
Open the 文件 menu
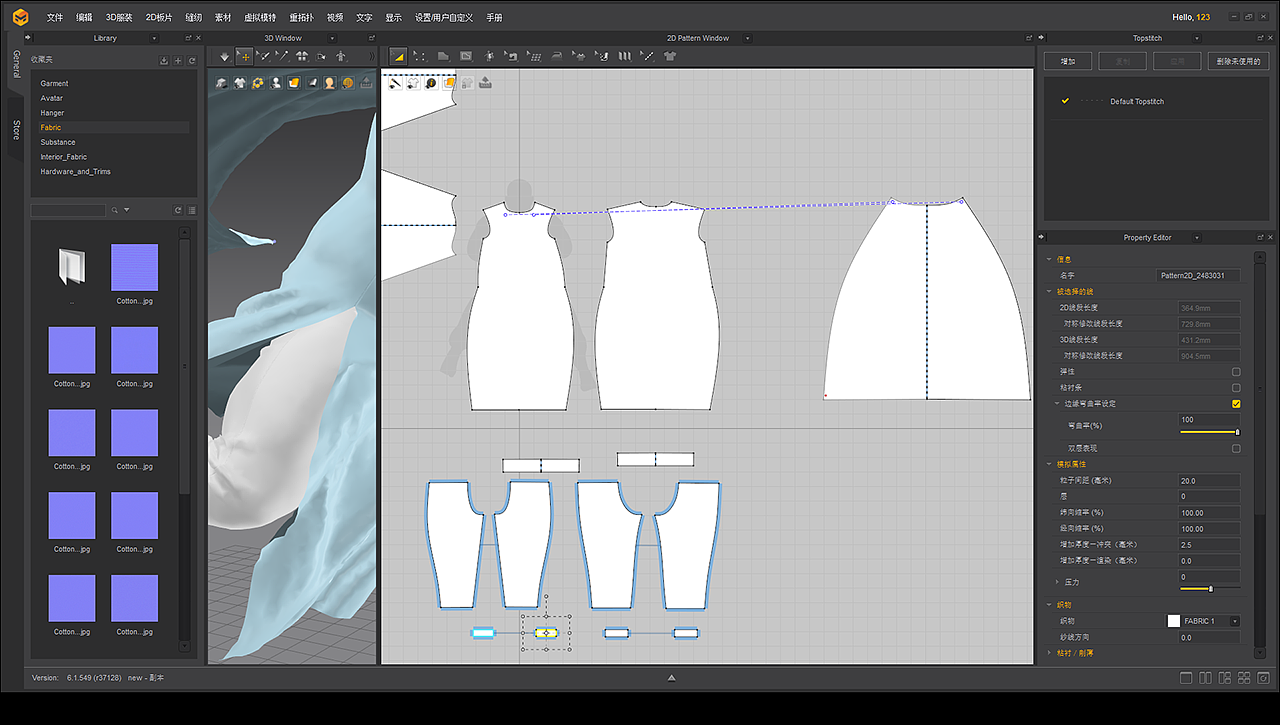(55, 18)
